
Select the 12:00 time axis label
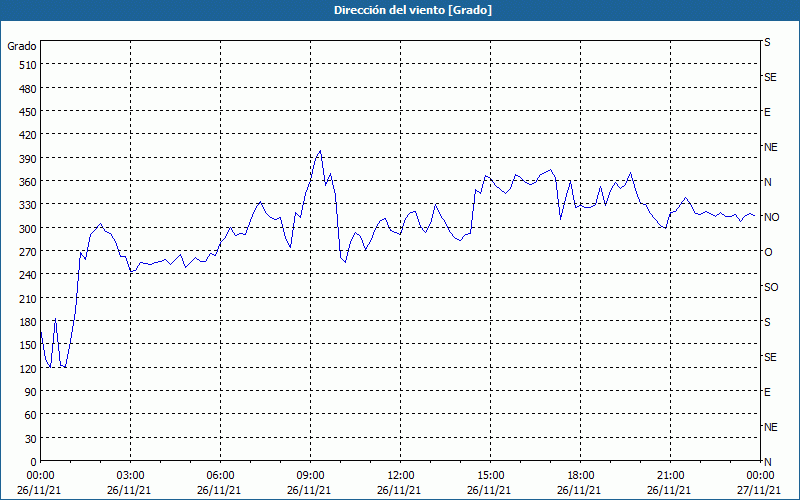(x=401, y=476)
